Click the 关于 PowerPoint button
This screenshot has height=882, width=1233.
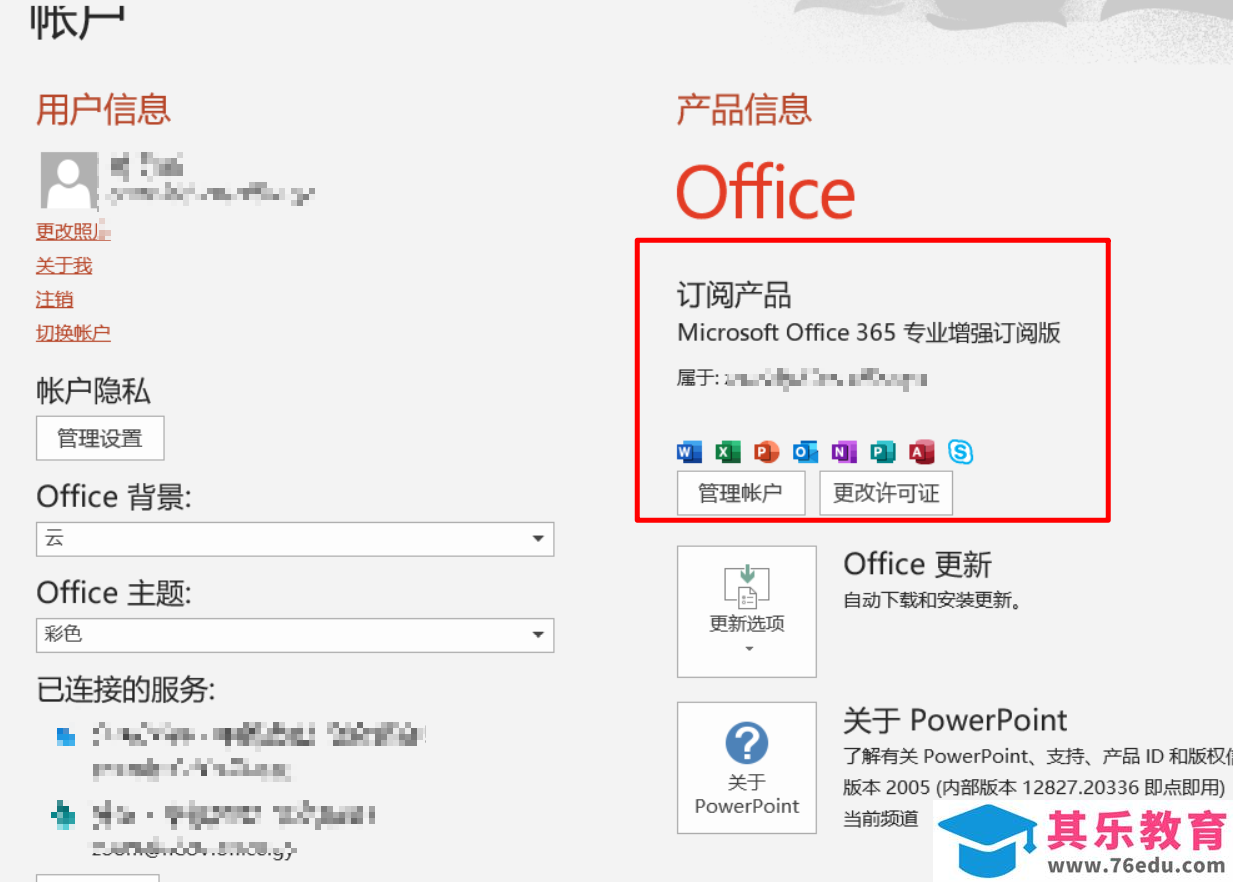coord(747,768)
